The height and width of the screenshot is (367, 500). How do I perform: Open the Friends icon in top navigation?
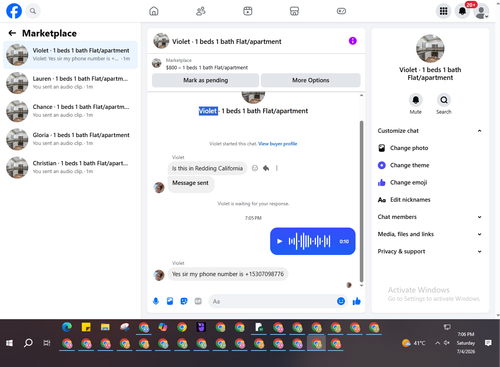(x=201, y=11)
